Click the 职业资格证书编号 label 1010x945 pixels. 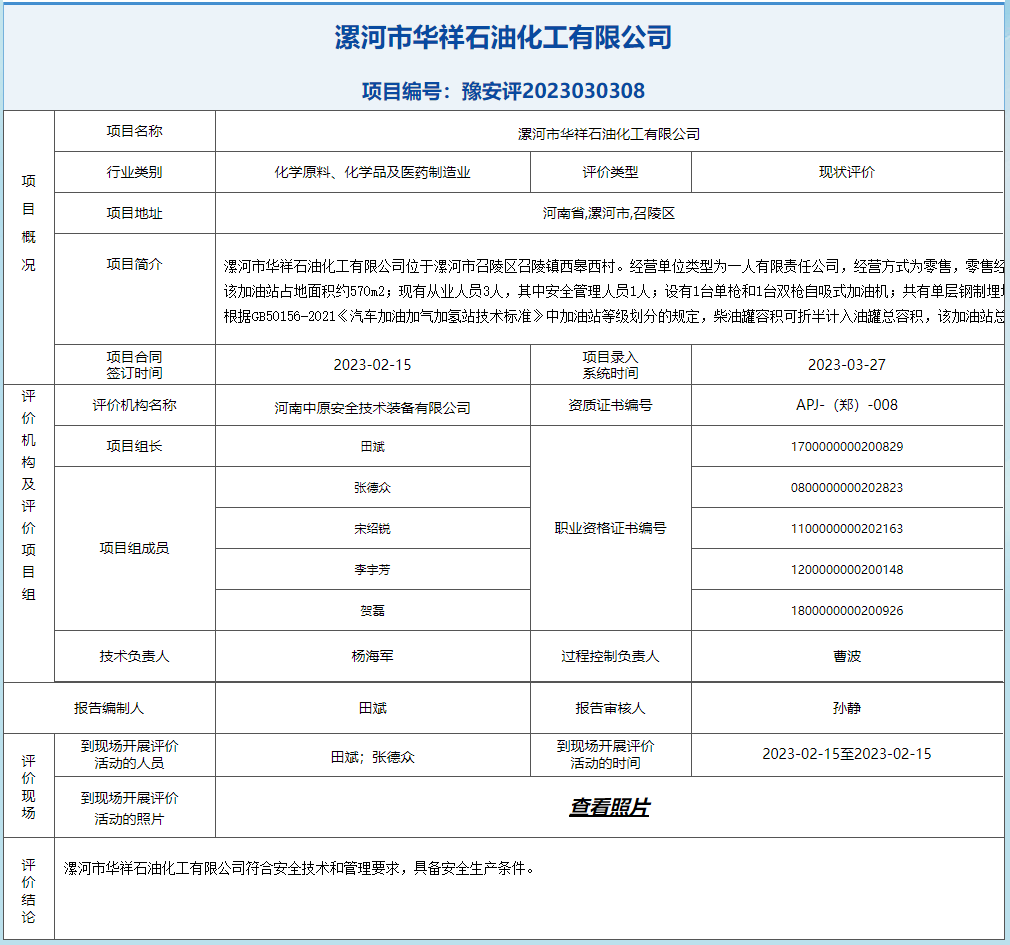pyautogui.click(x=610, y=528)
